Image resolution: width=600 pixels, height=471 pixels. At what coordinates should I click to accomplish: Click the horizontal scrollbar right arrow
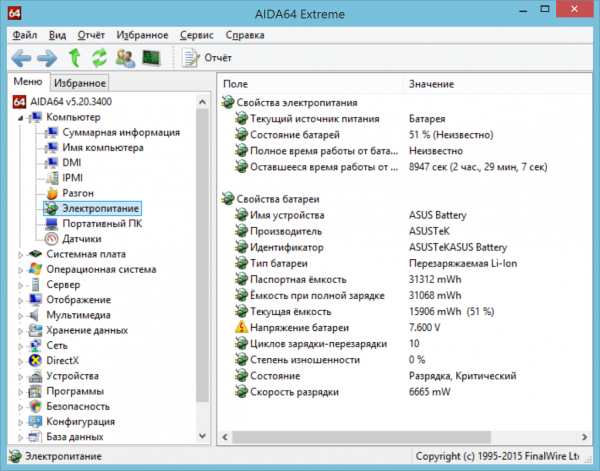584,437
